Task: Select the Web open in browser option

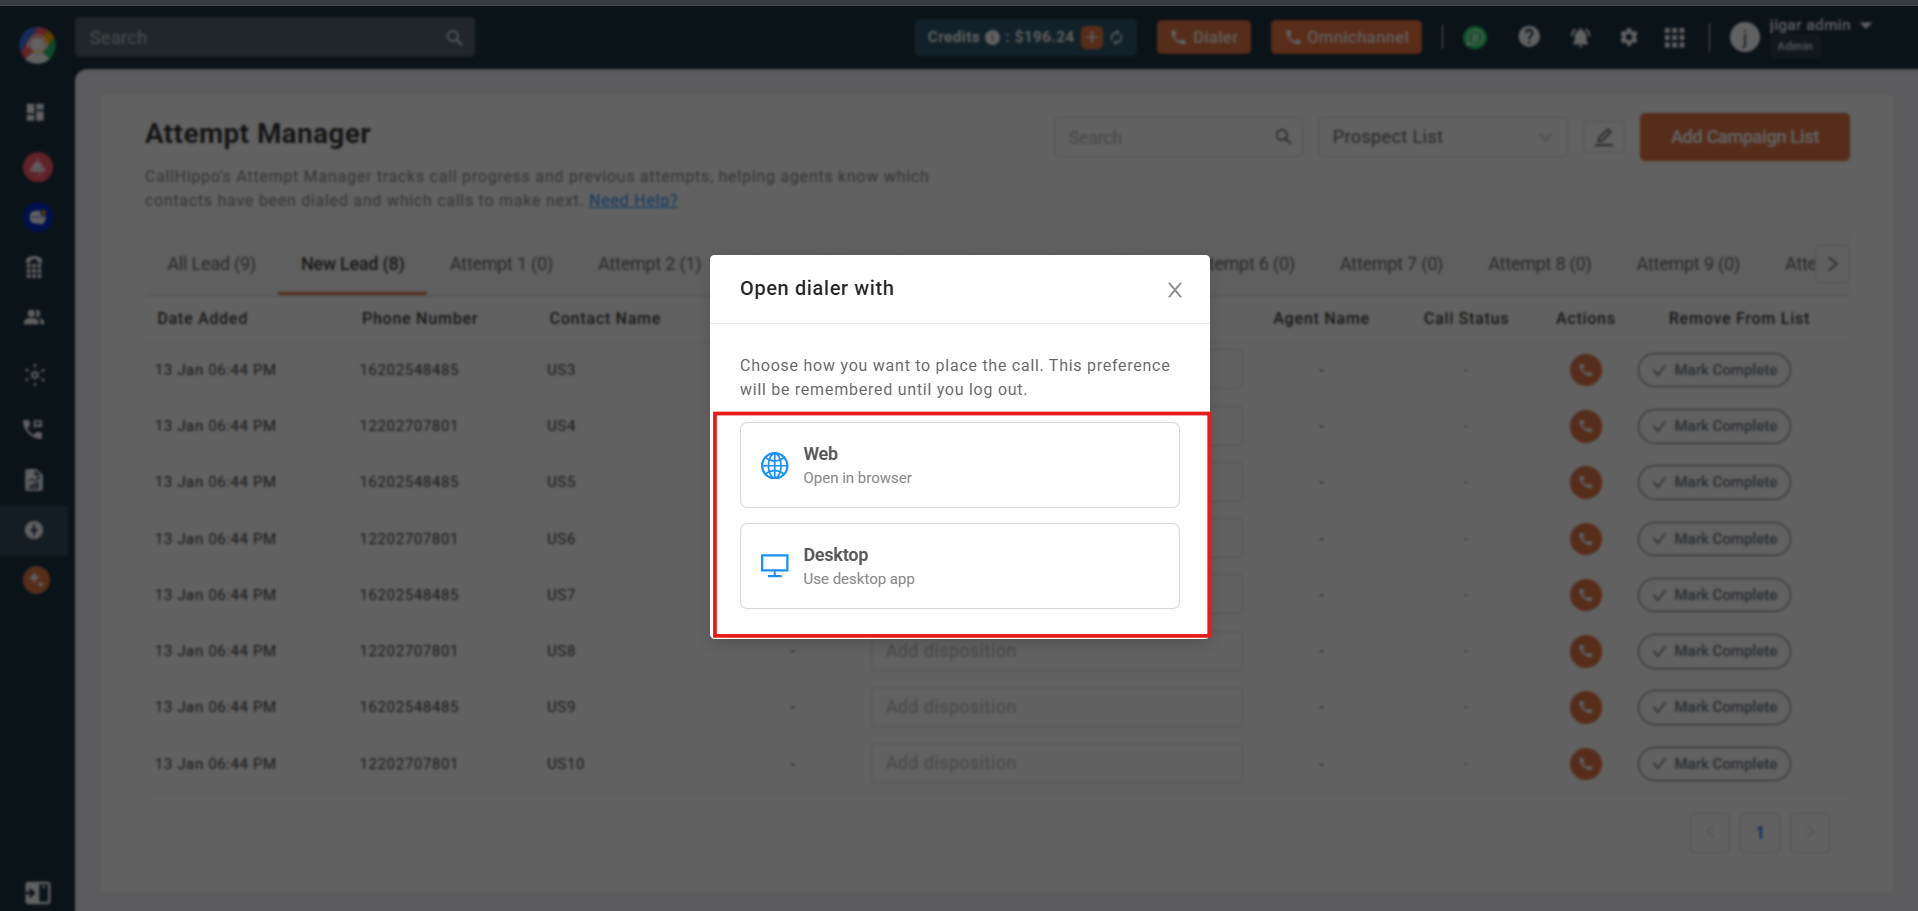Action: click(x=959, y=465)
